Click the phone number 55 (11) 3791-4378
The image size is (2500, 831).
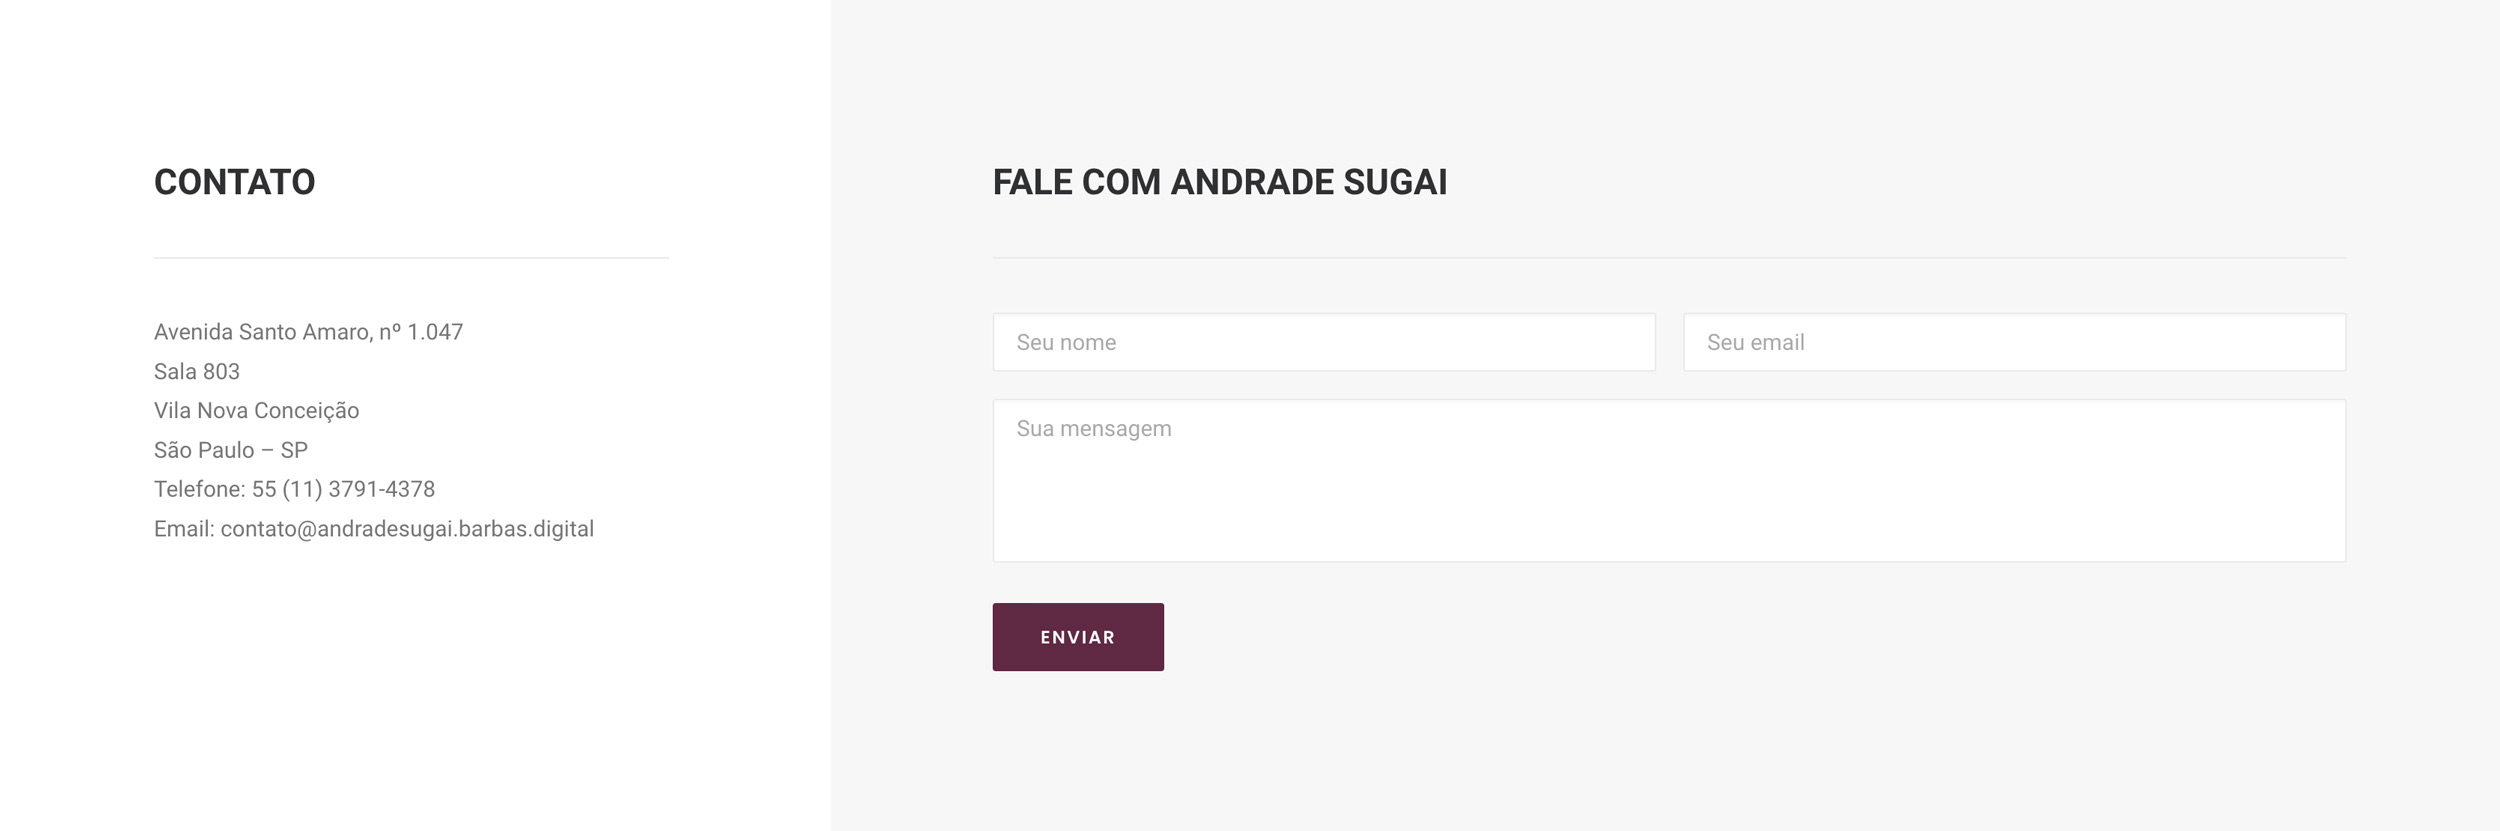[x=343, y=489]
